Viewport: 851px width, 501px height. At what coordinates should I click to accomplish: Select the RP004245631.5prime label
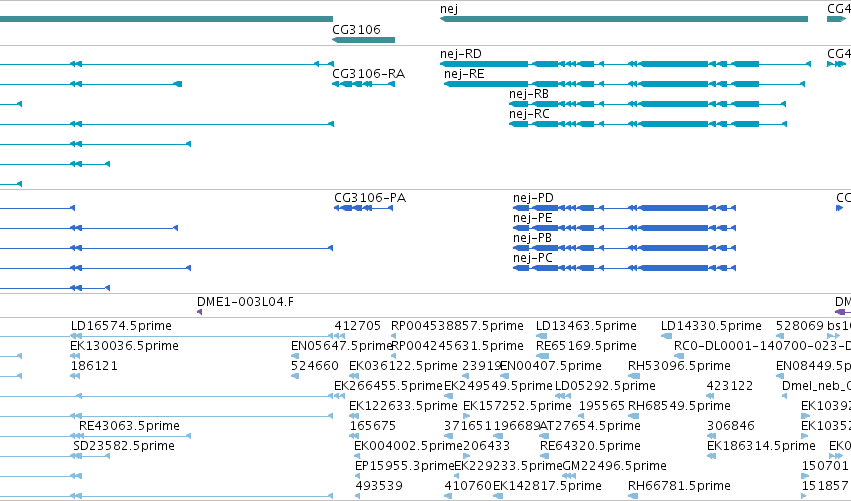[x=457, y=346]
